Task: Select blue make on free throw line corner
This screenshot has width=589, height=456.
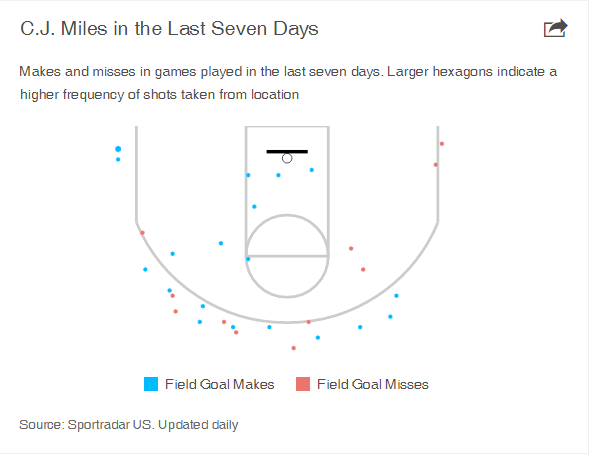Action: click(248, 259)
